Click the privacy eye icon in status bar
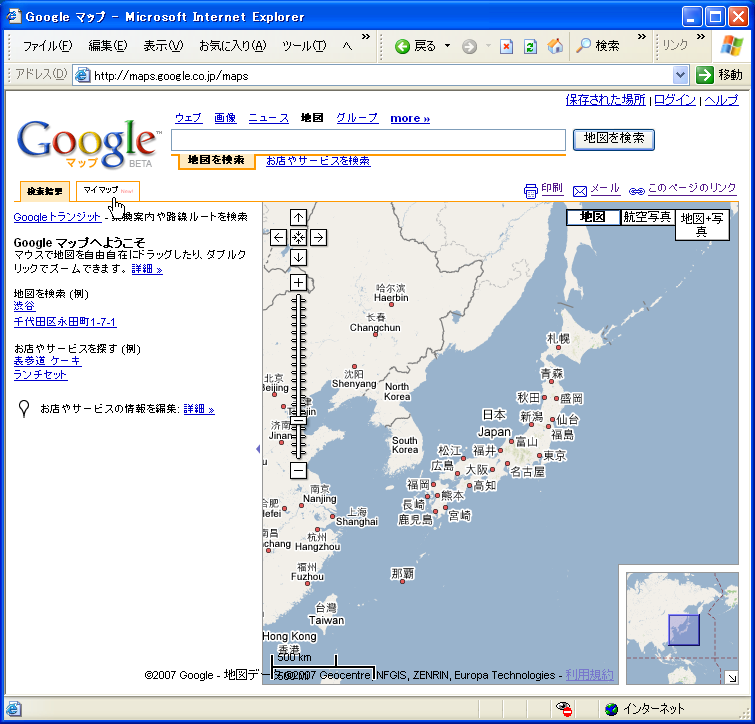The width and height of the screenshot is (755, 724). (564, 709)
